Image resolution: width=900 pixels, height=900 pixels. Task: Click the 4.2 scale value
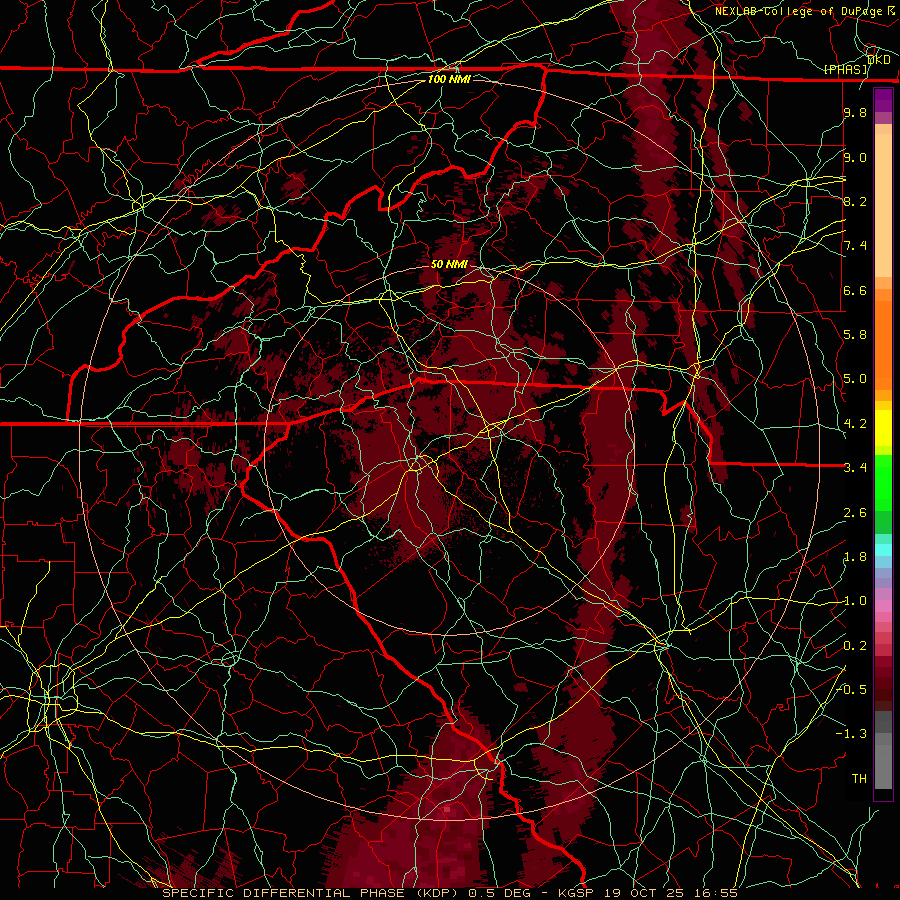pos(855,424)
